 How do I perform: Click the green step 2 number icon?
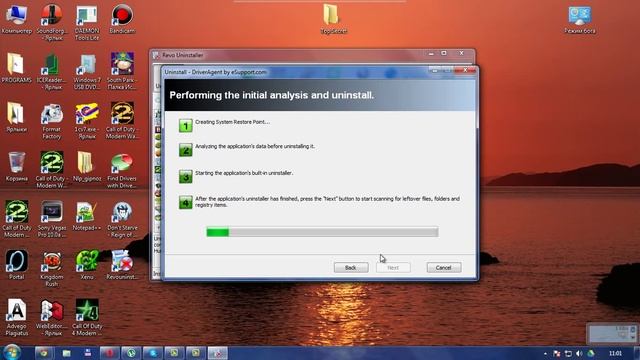186,150
